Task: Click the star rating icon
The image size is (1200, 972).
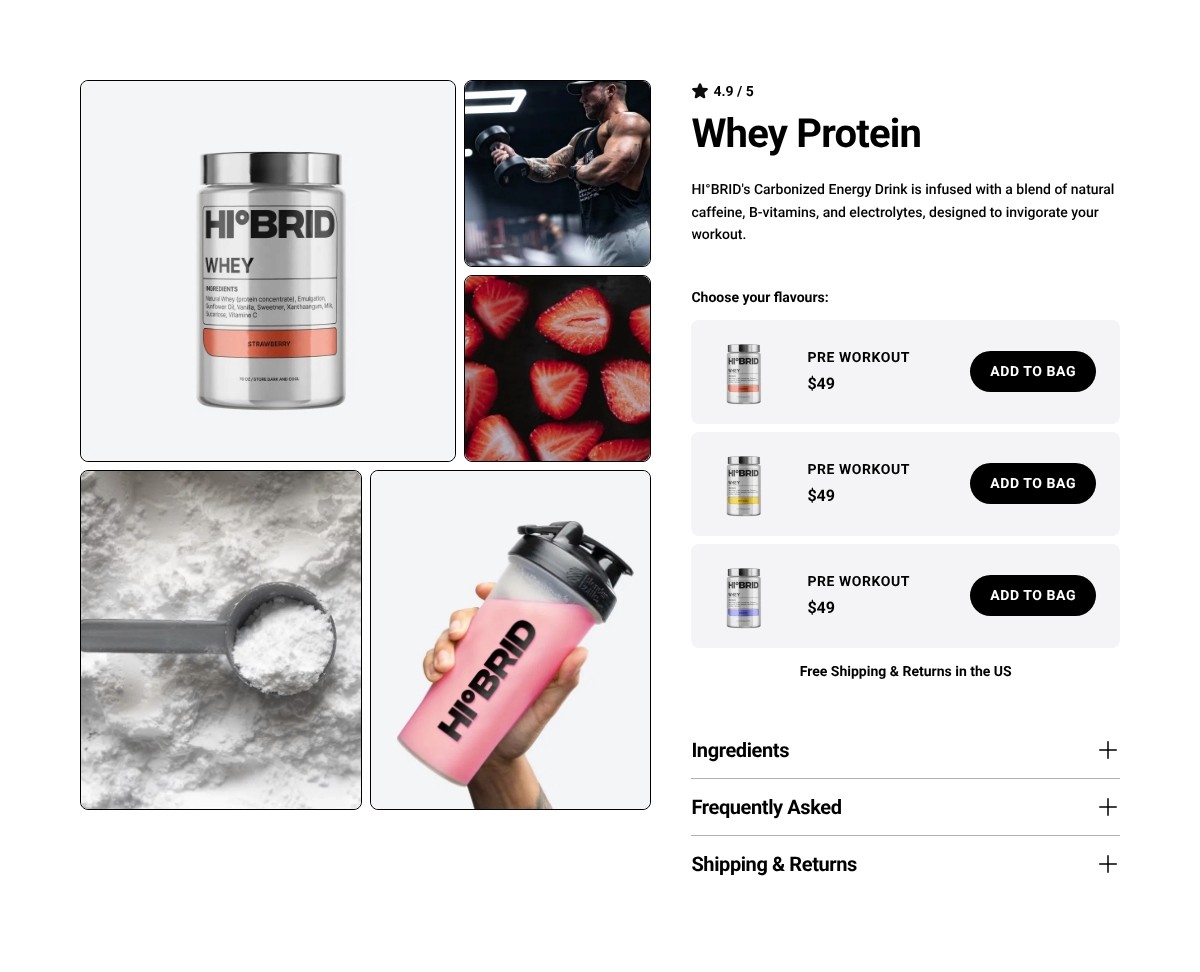Action: pos(700,91)
